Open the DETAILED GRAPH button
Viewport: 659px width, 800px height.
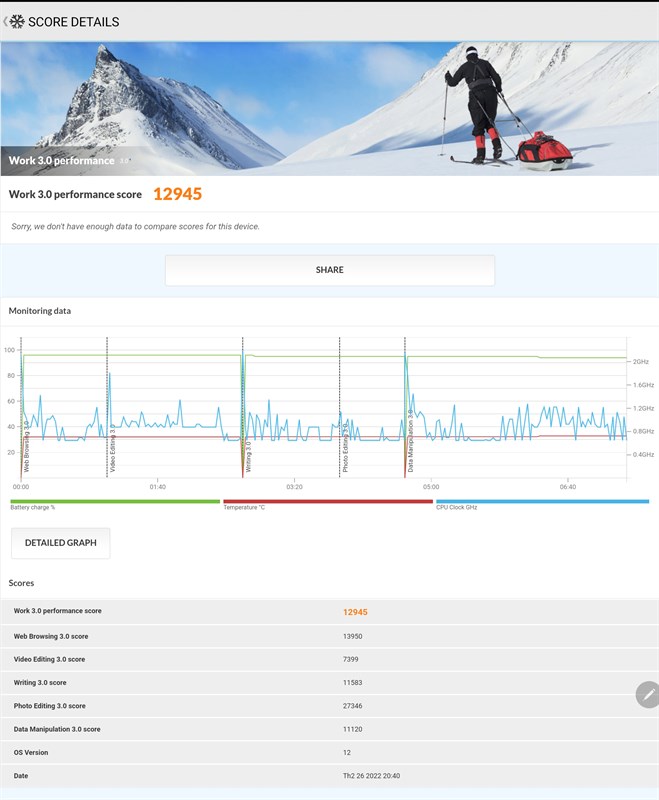point(61,543)
